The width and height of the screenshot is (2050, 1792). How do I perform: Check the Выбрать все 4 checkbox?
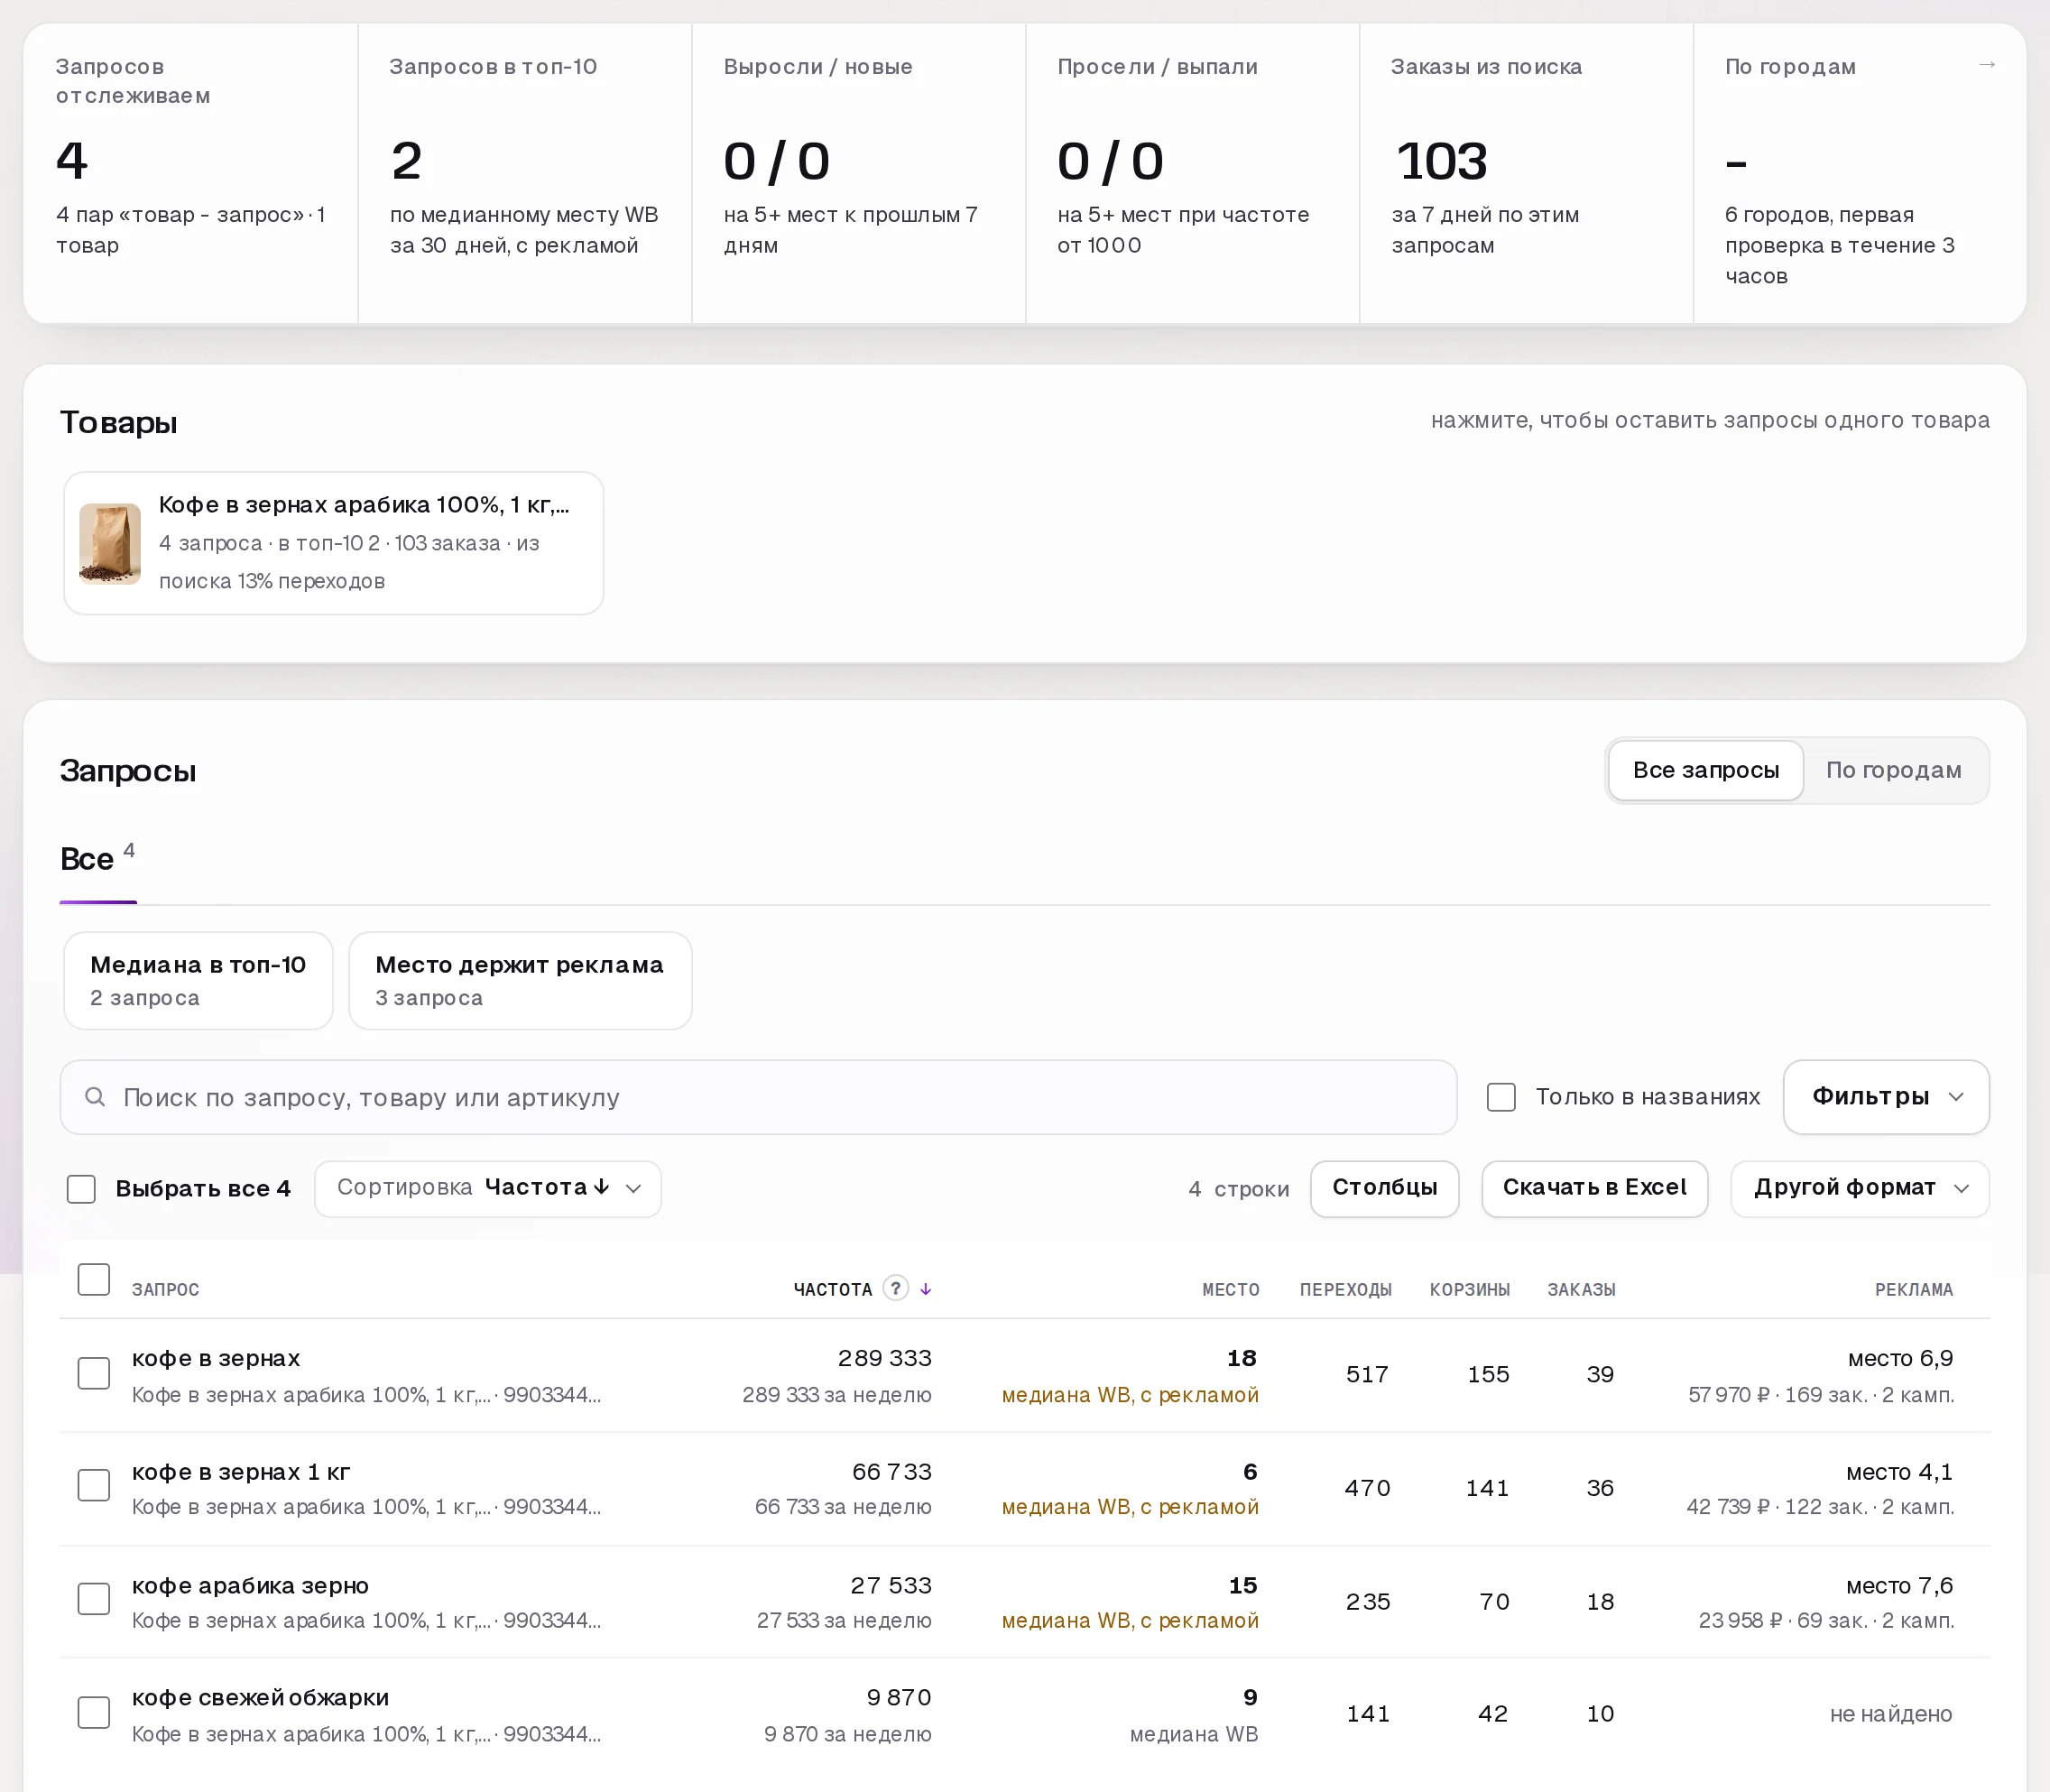coord(81,1188)
